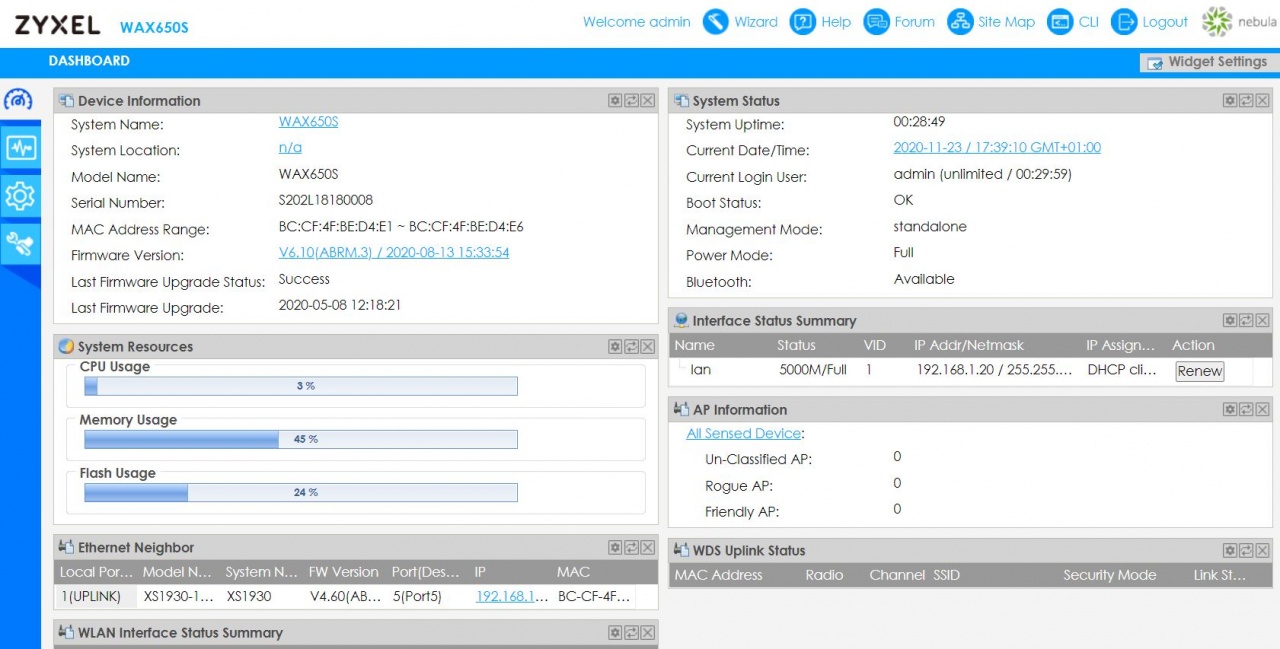Screen dimensions: 1280x649
Task: Close the Interface Status Summary widget
Action: [1263, 321]
